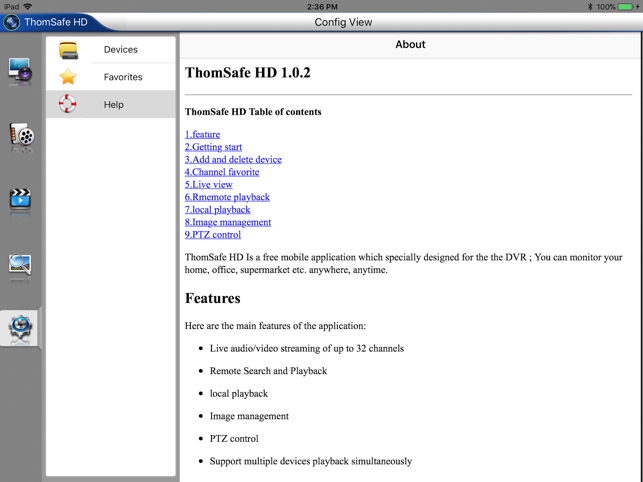Follow the 2.Getting start link
This screenshot has height=482, width=643.
click(x=213, y=147)
